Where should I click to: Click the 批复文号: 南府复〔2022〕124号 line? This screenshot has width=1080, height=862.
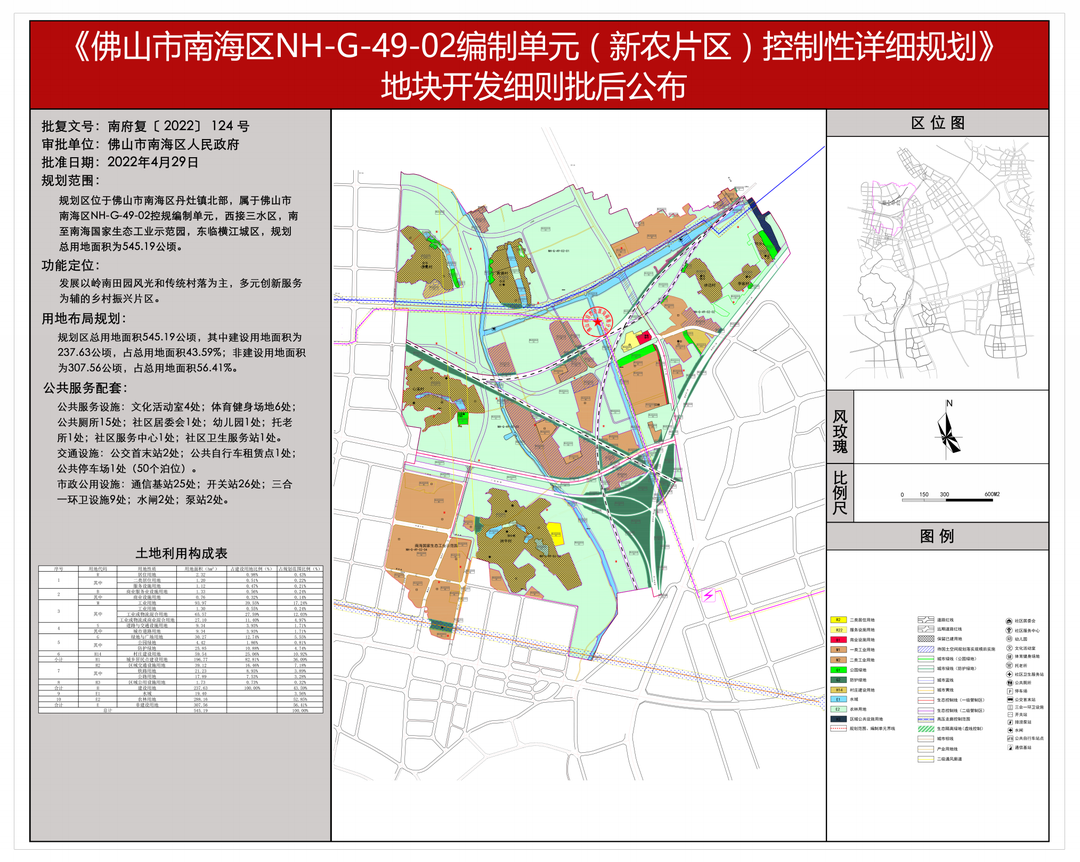[145, 126]
